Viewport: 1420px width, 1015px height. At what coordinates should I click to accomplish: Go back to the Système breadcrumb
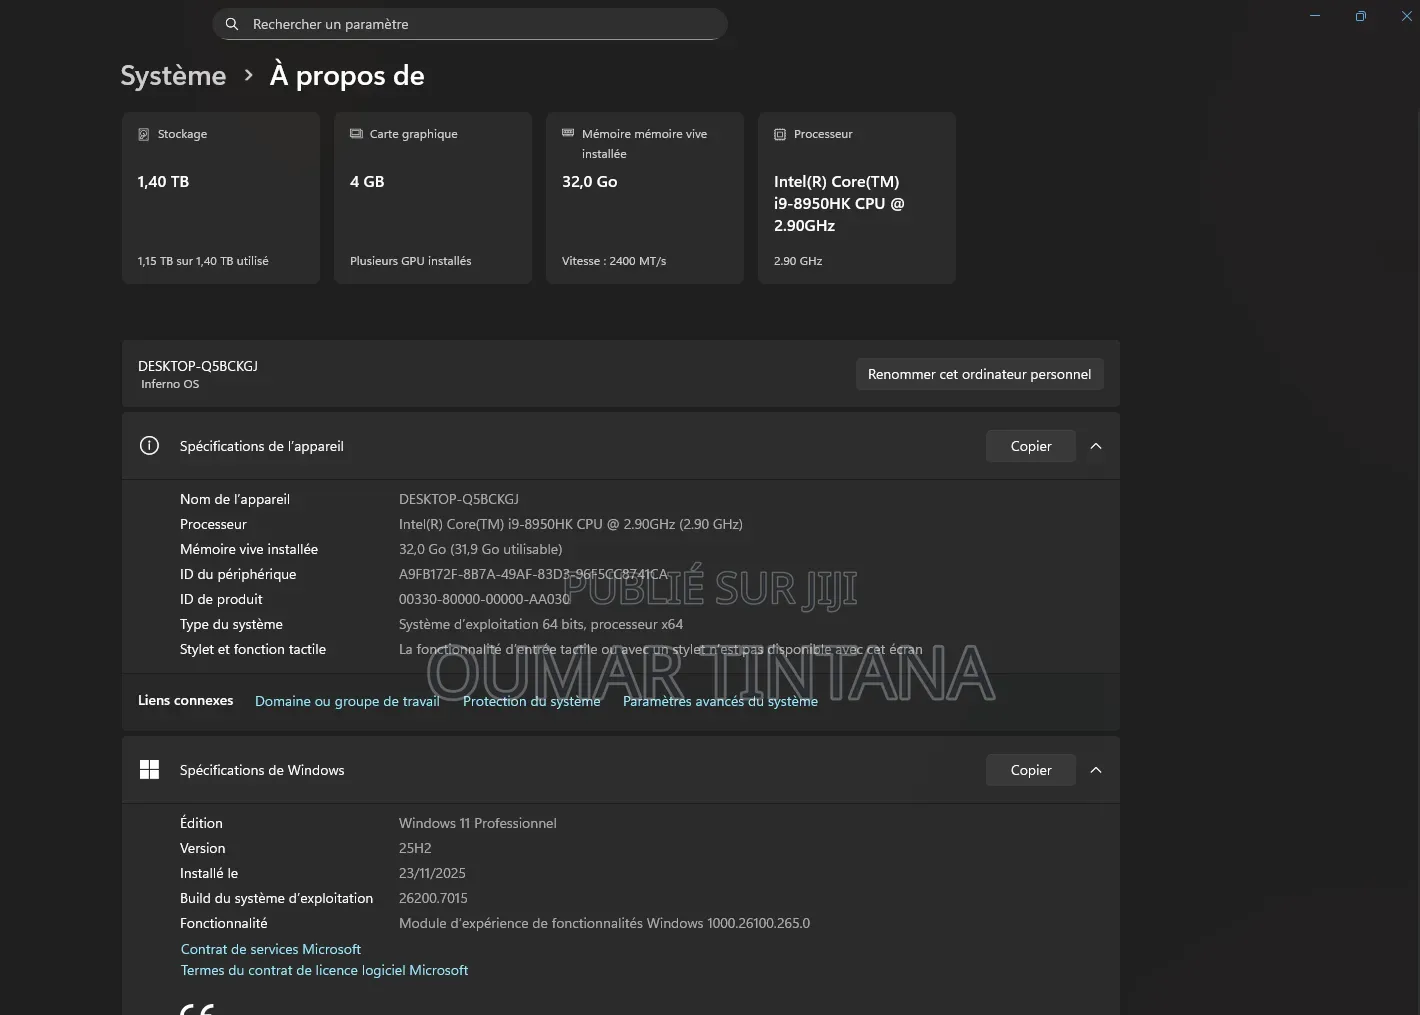click(173, 76)
